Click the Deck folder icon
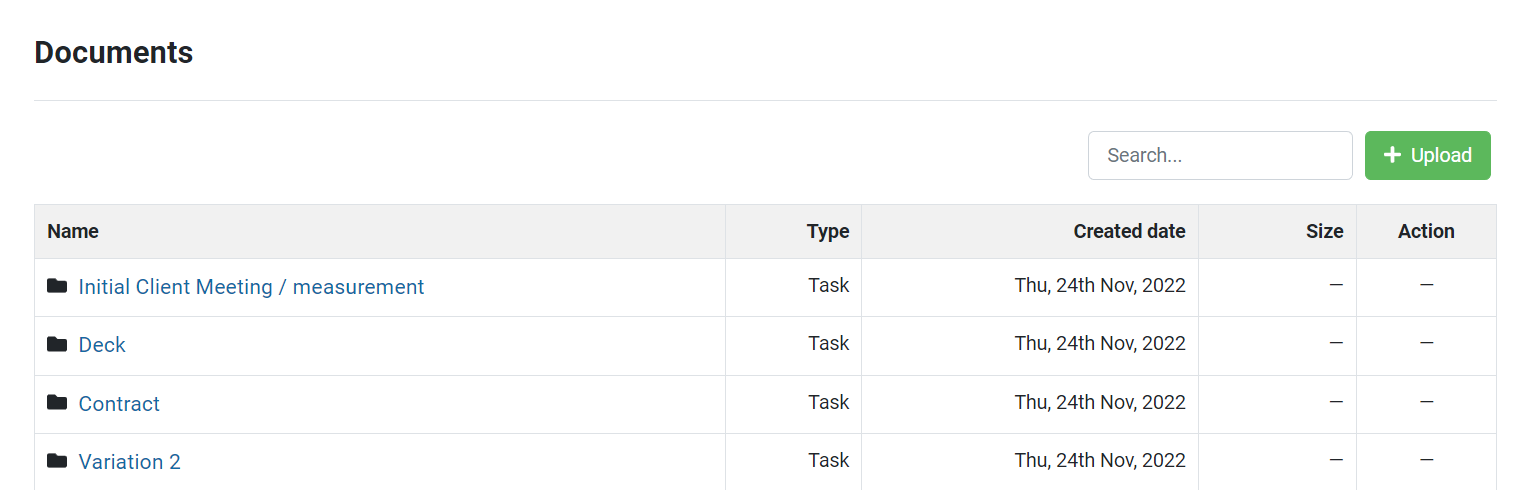1520x490 pixels. coord(57,344)
